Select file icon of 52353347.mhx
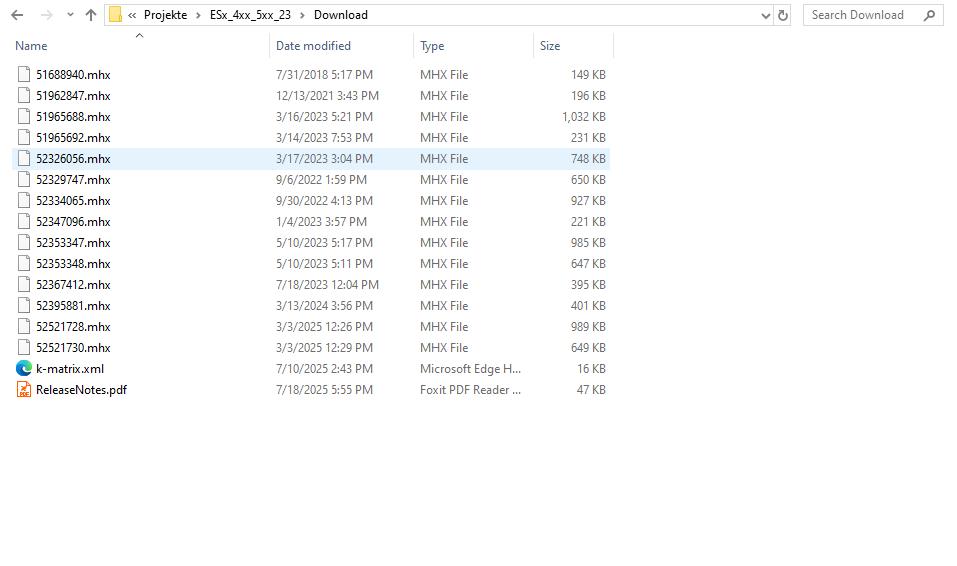The image size is (957, 566). pyautogui.click(x=24, y=242)
